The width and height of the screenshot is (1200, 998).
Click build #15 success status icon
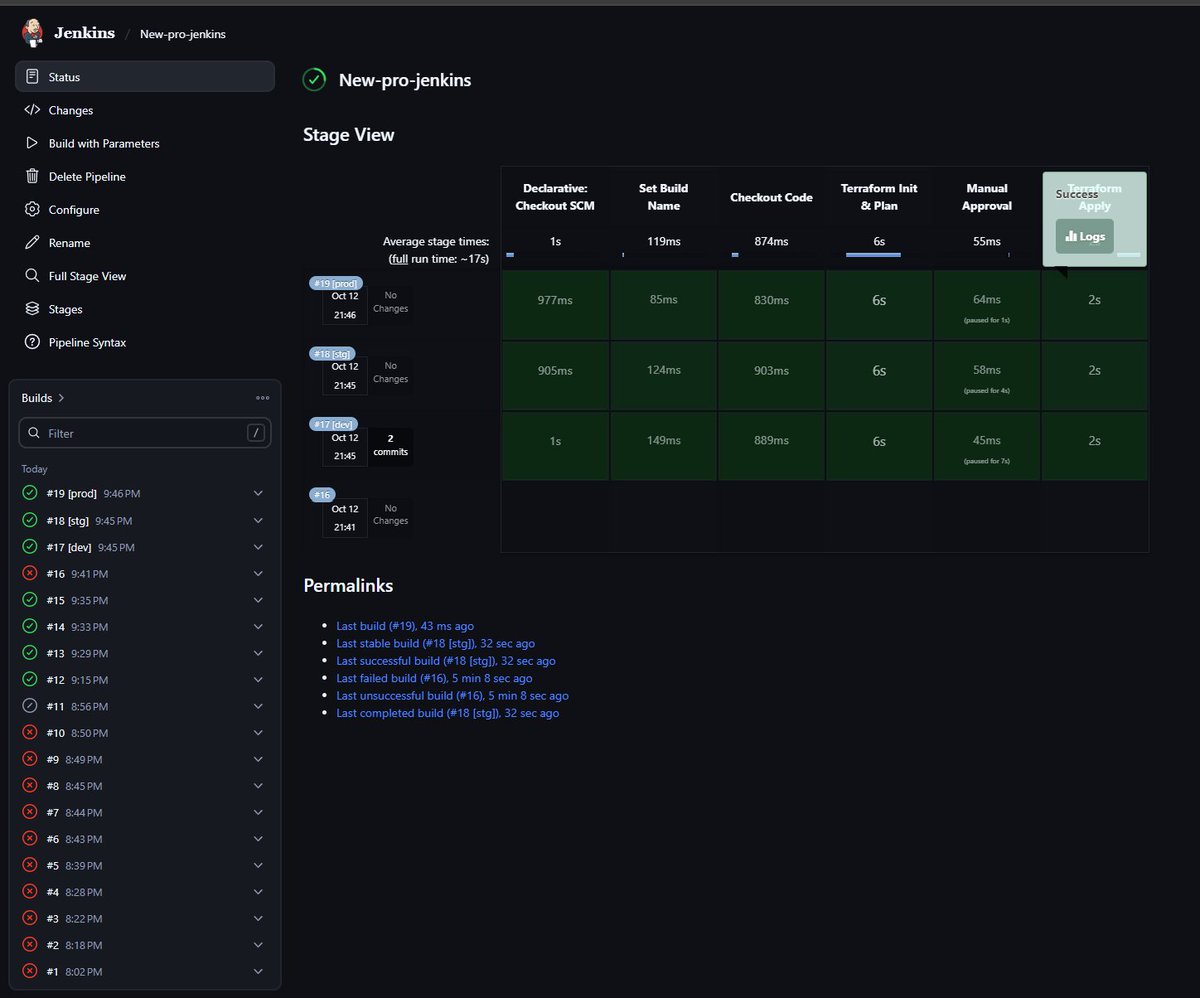[x=30, y=600]
